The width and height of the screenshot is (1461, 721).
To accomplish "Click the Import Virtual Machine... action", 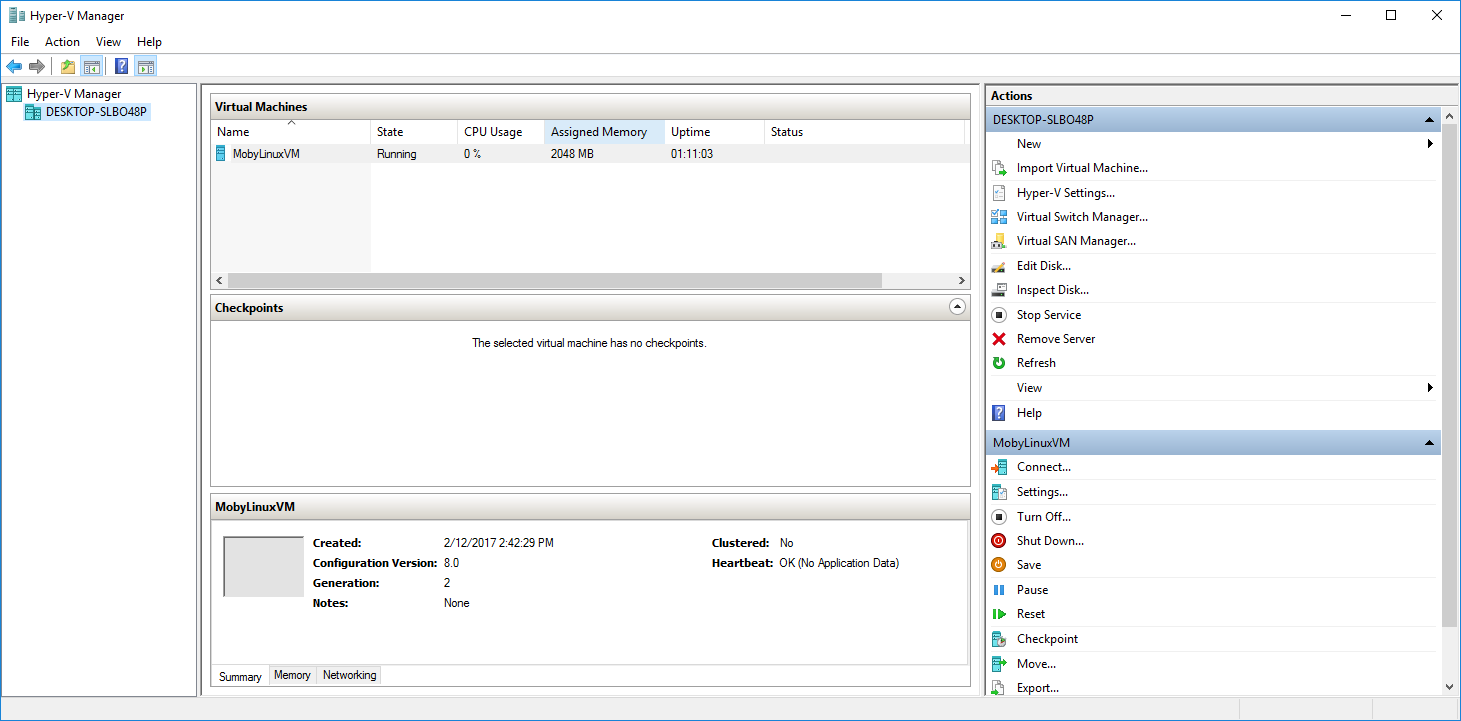I will 1082,168.
